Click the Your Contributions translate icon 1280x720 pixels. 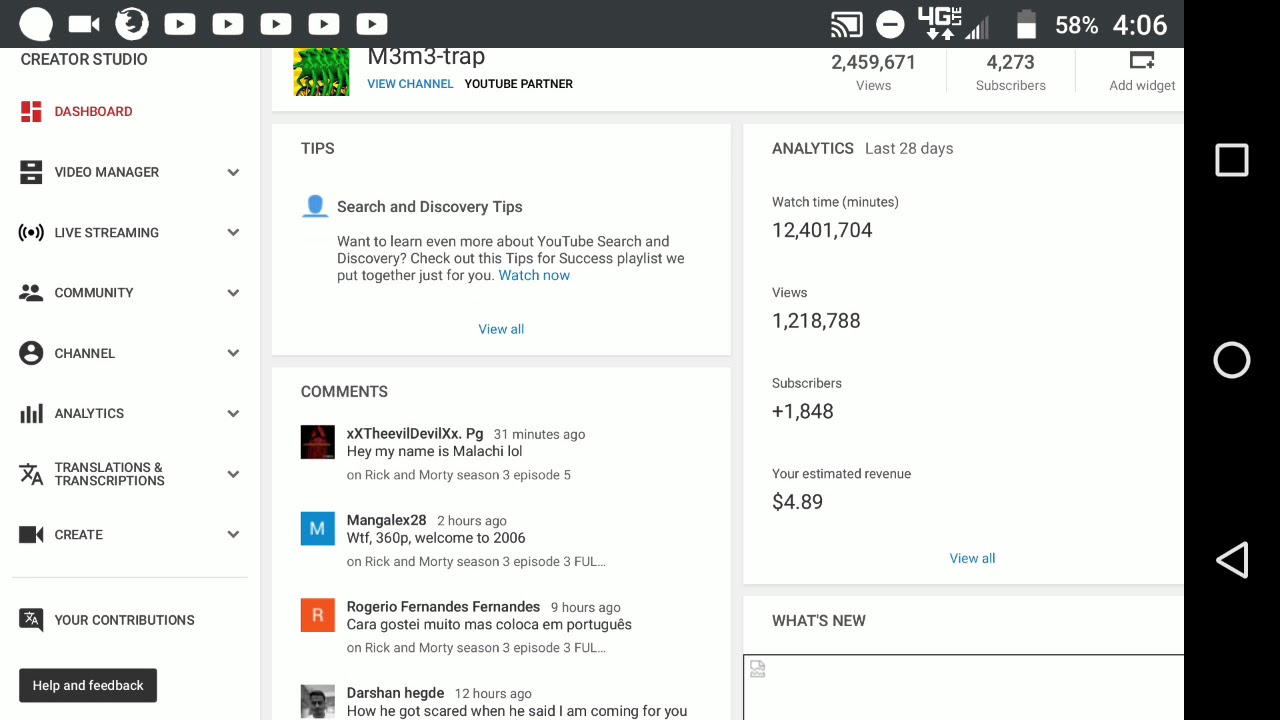coord(31,620)
